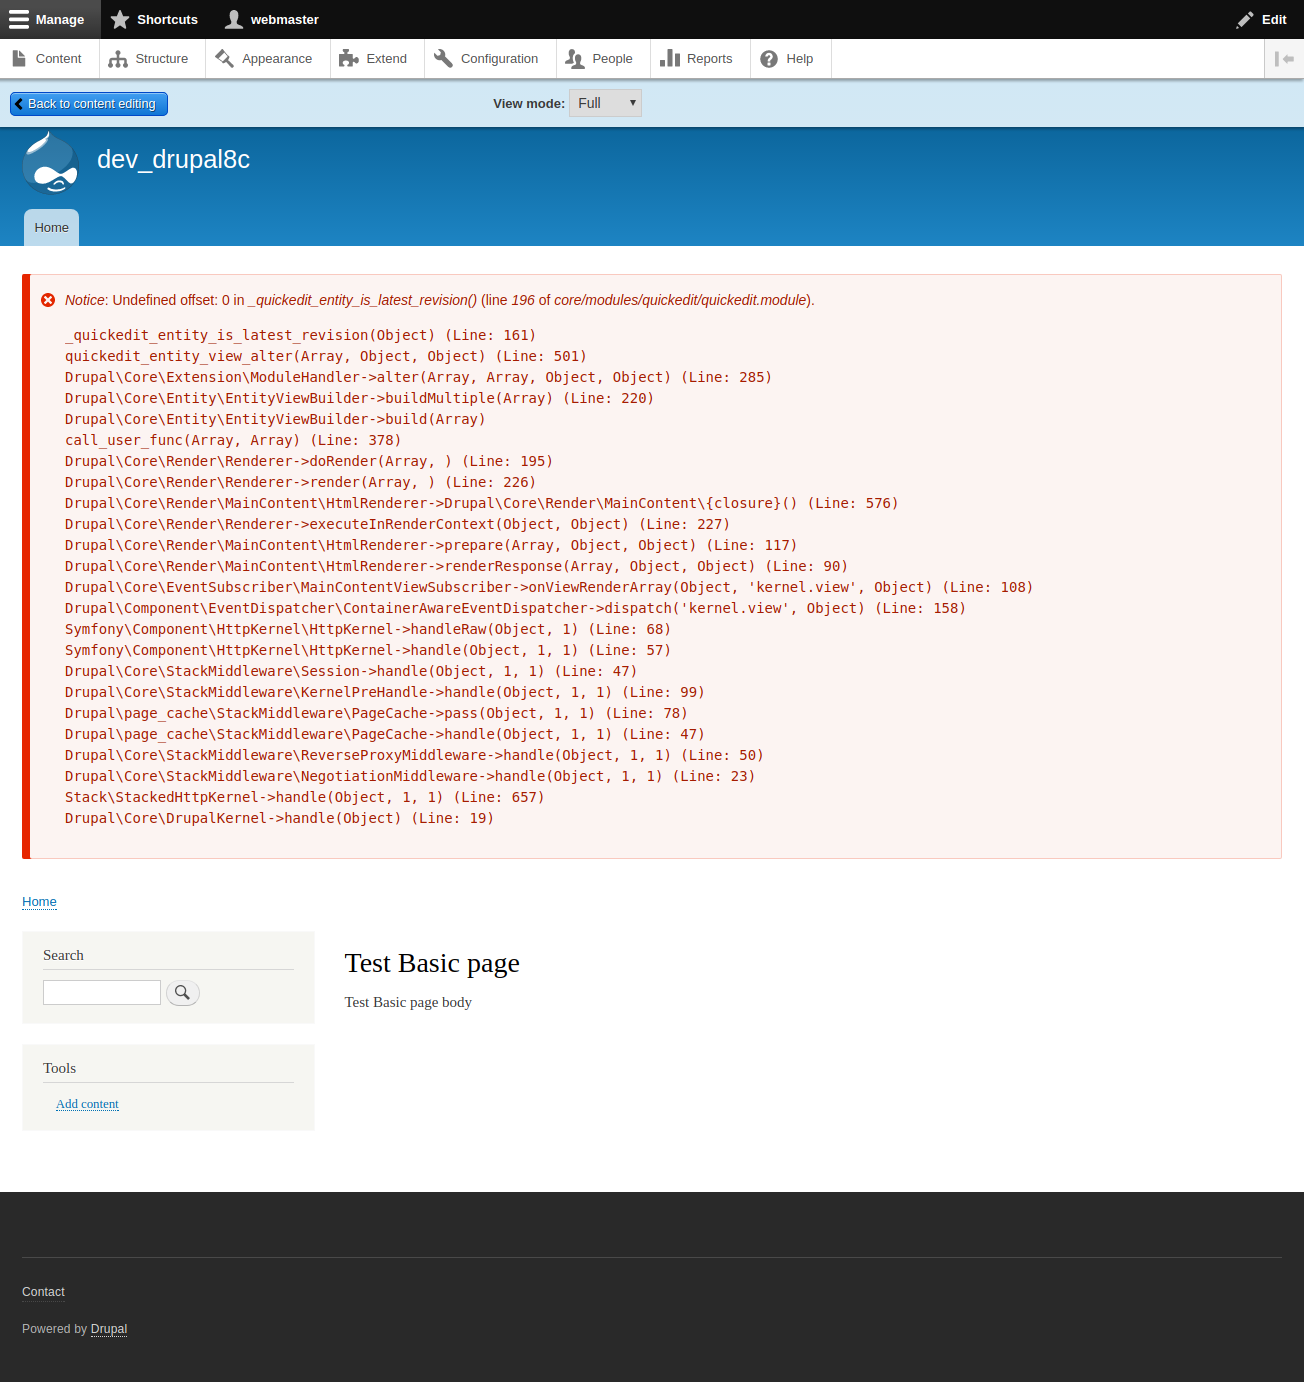Open the Extend modules page
This screenshot has width=1304, height=1382.
[373, 59]
